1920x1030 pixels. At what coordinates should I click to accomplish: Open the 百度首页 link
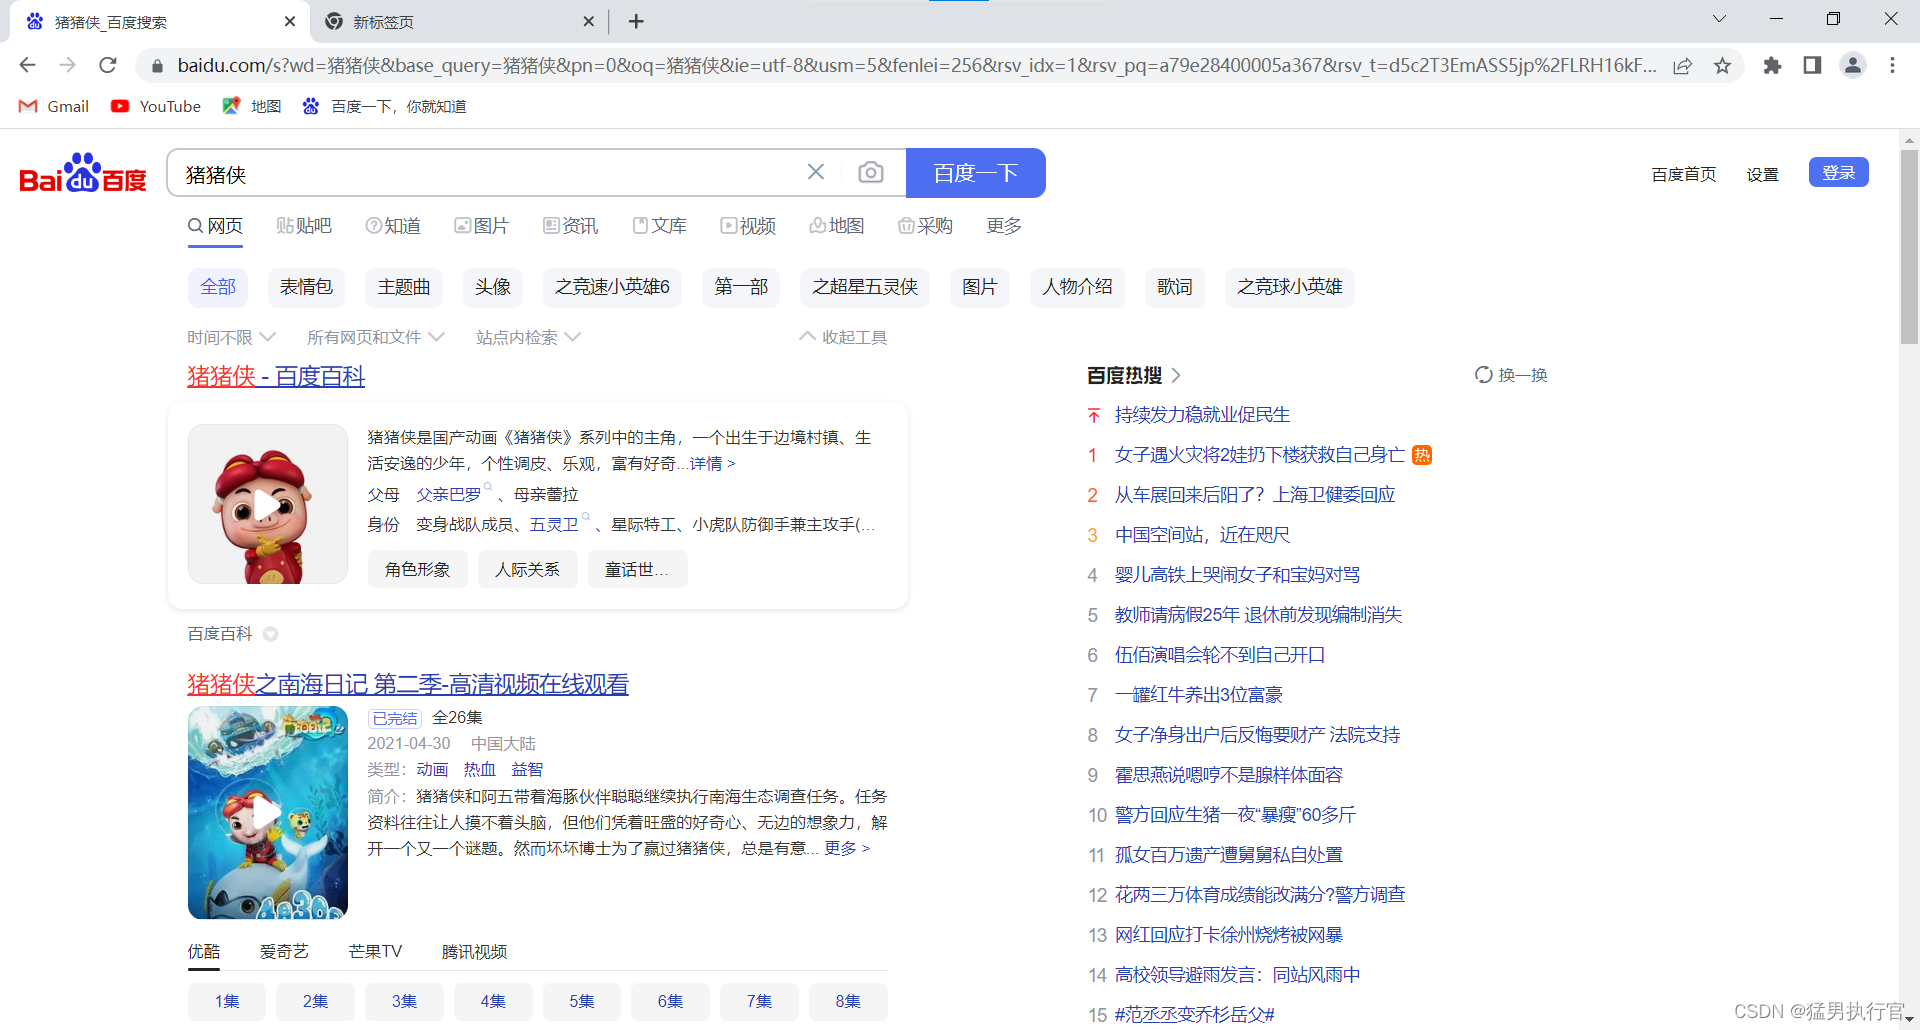[x=1684, y=174]
